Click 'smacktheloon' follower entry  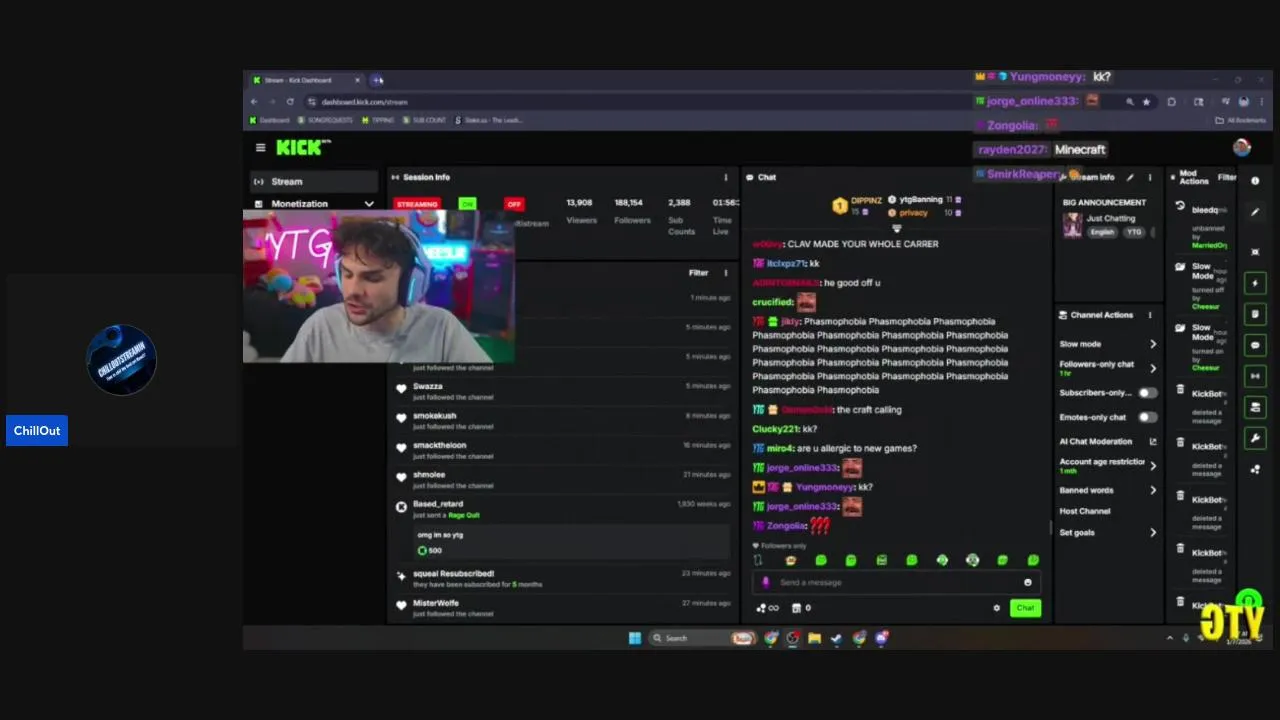[563, 450]
